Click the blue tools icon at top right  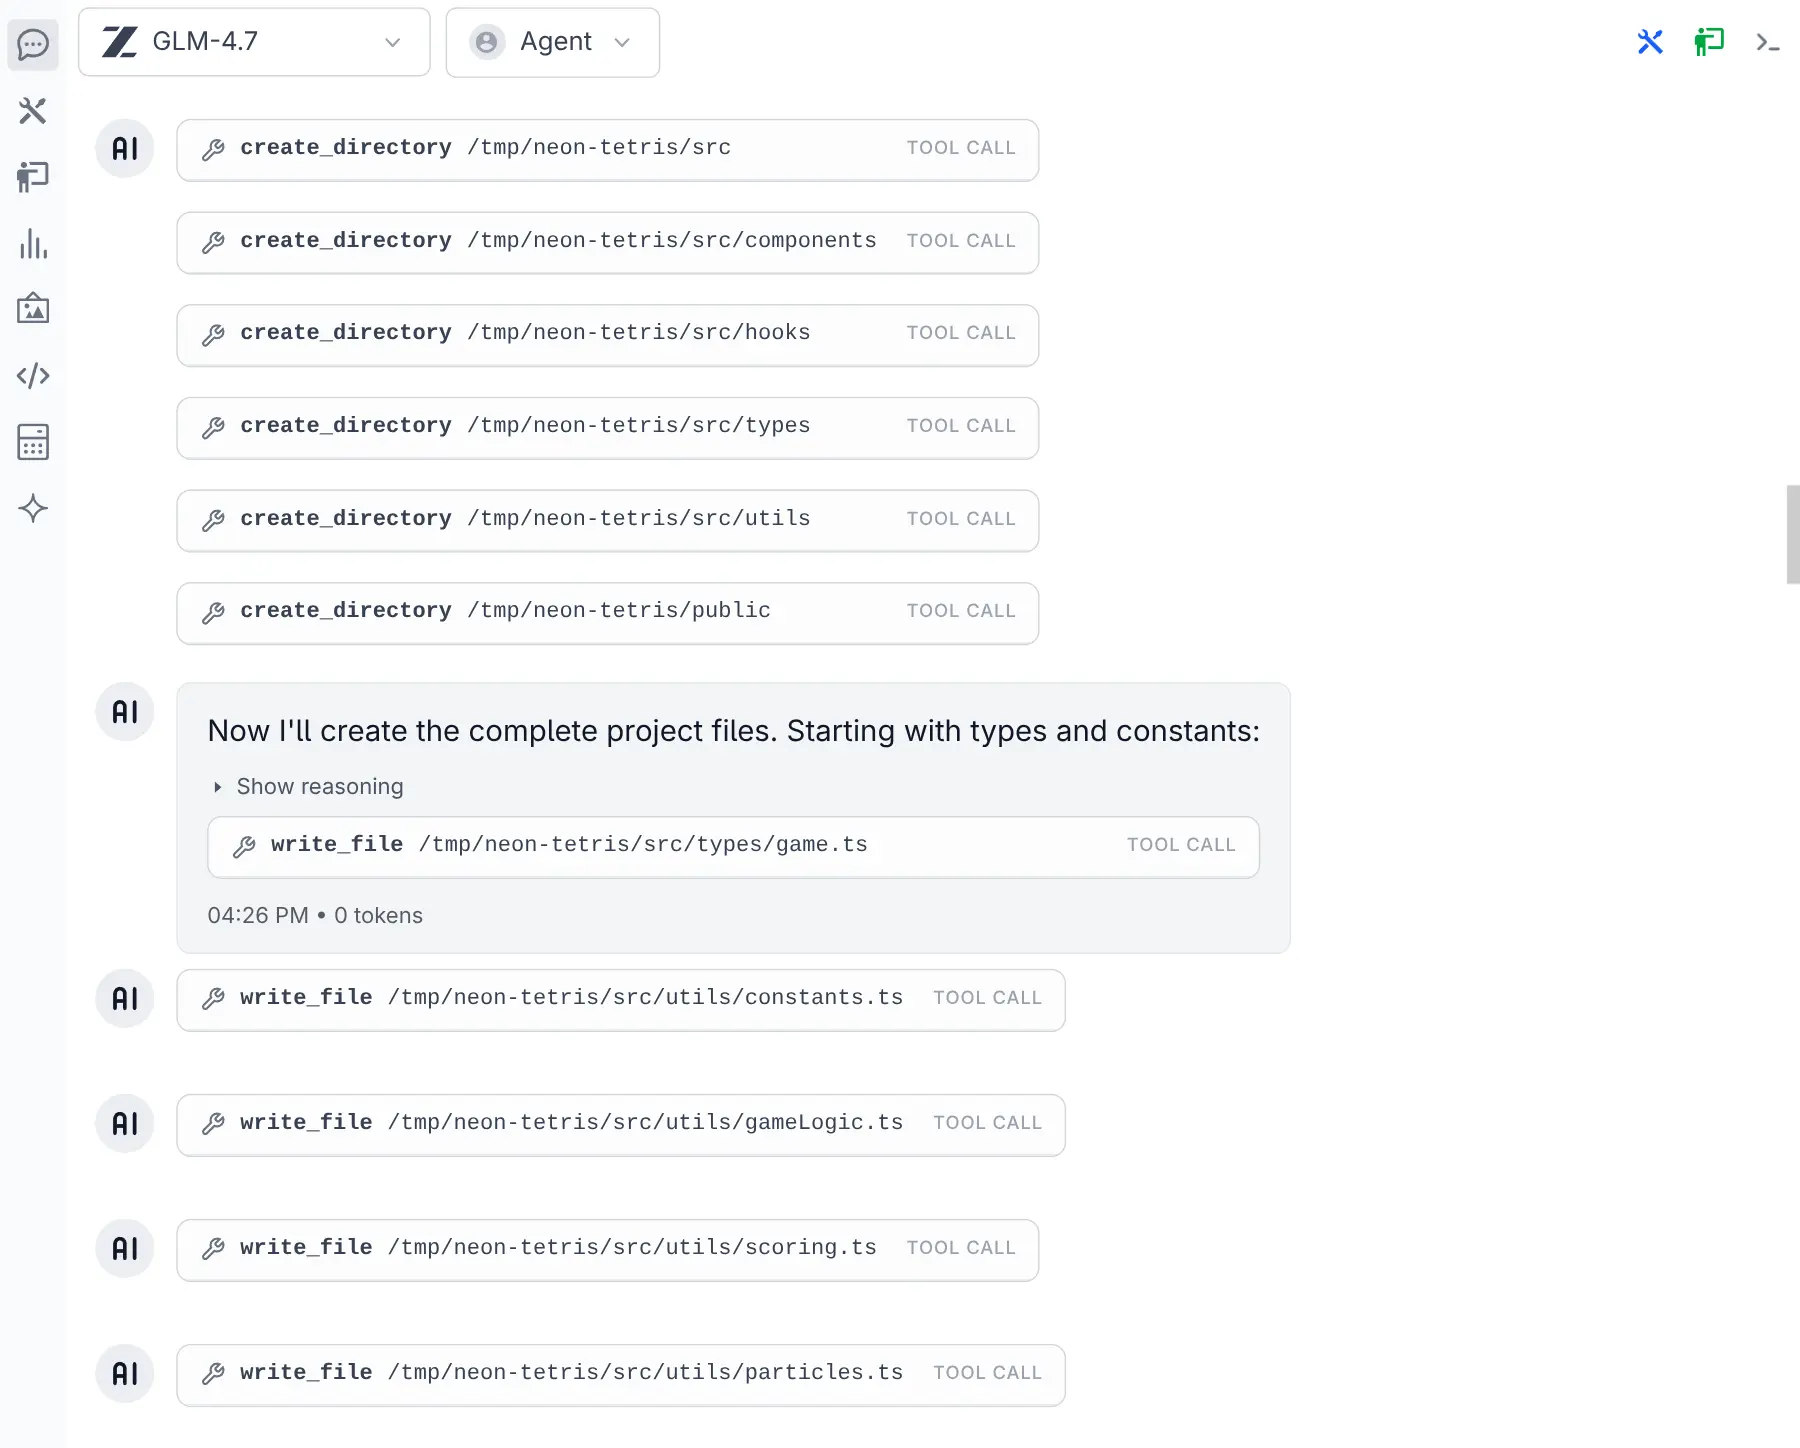(x=1650, y=42)
